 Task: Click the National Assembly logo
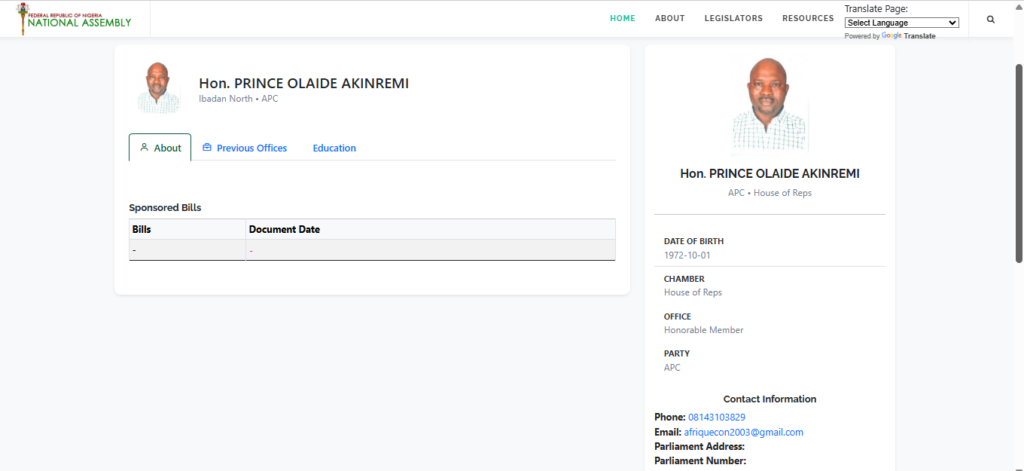73,18
